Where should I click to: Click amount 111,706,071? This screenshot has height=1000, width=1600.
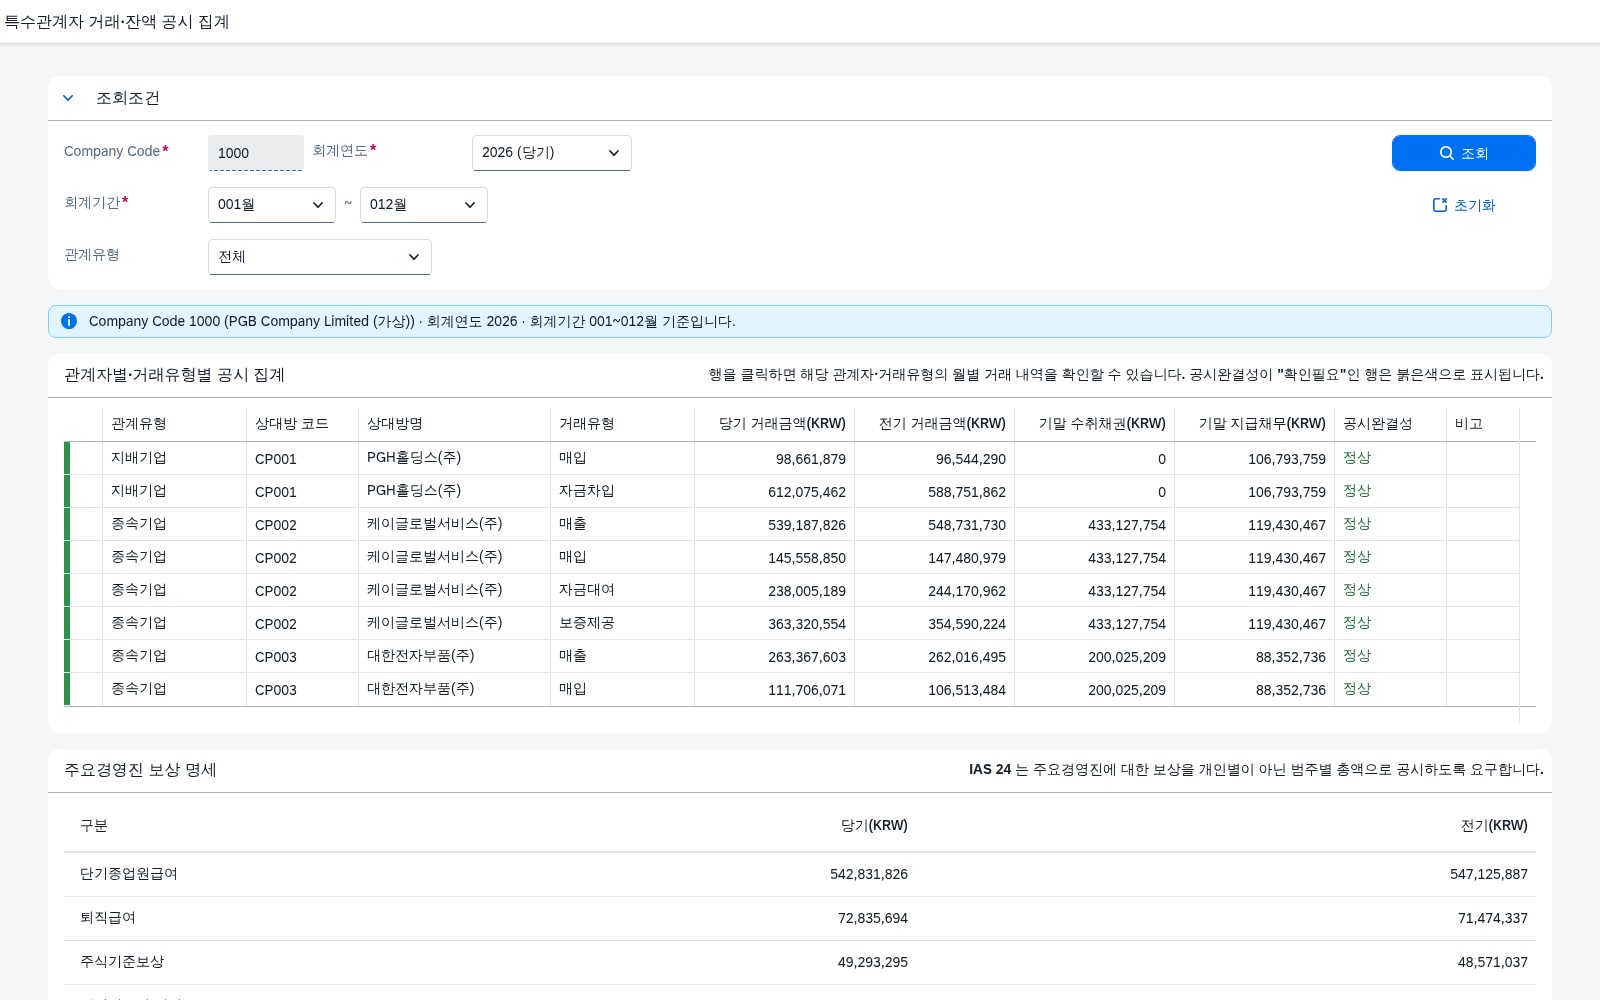tap(806, 690)
